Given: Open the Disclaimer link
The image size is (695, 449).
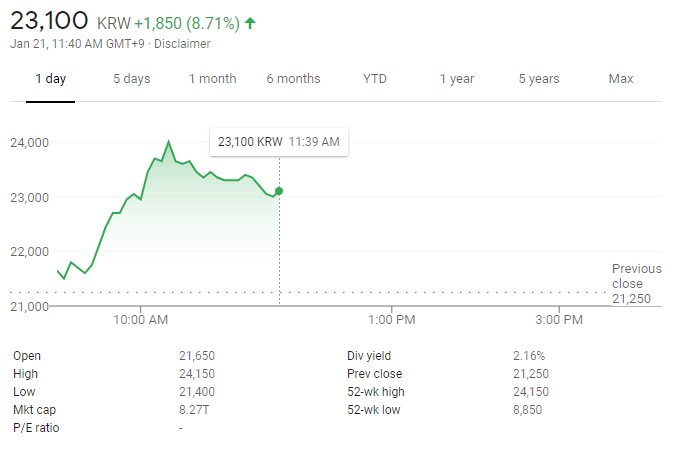Looking at the screenshot, I should (x=182, y=44).
